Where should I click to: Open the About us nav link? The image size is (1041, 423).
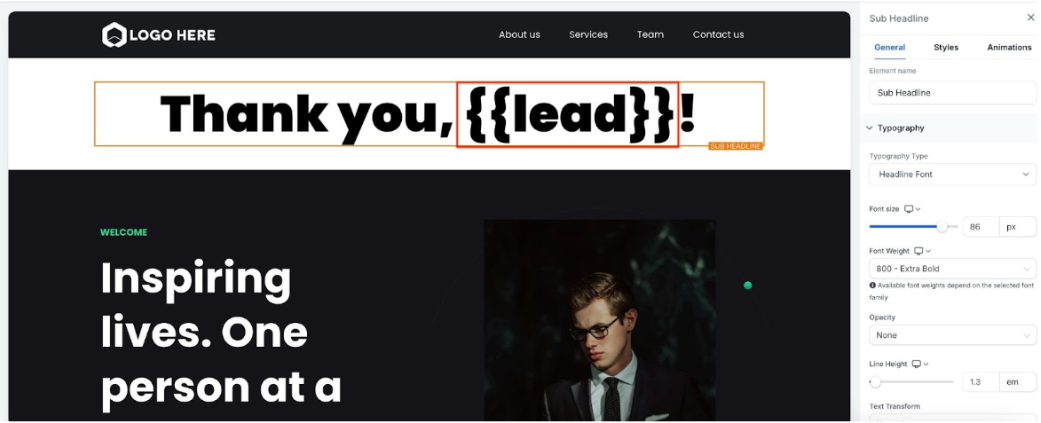pos(519,35)
